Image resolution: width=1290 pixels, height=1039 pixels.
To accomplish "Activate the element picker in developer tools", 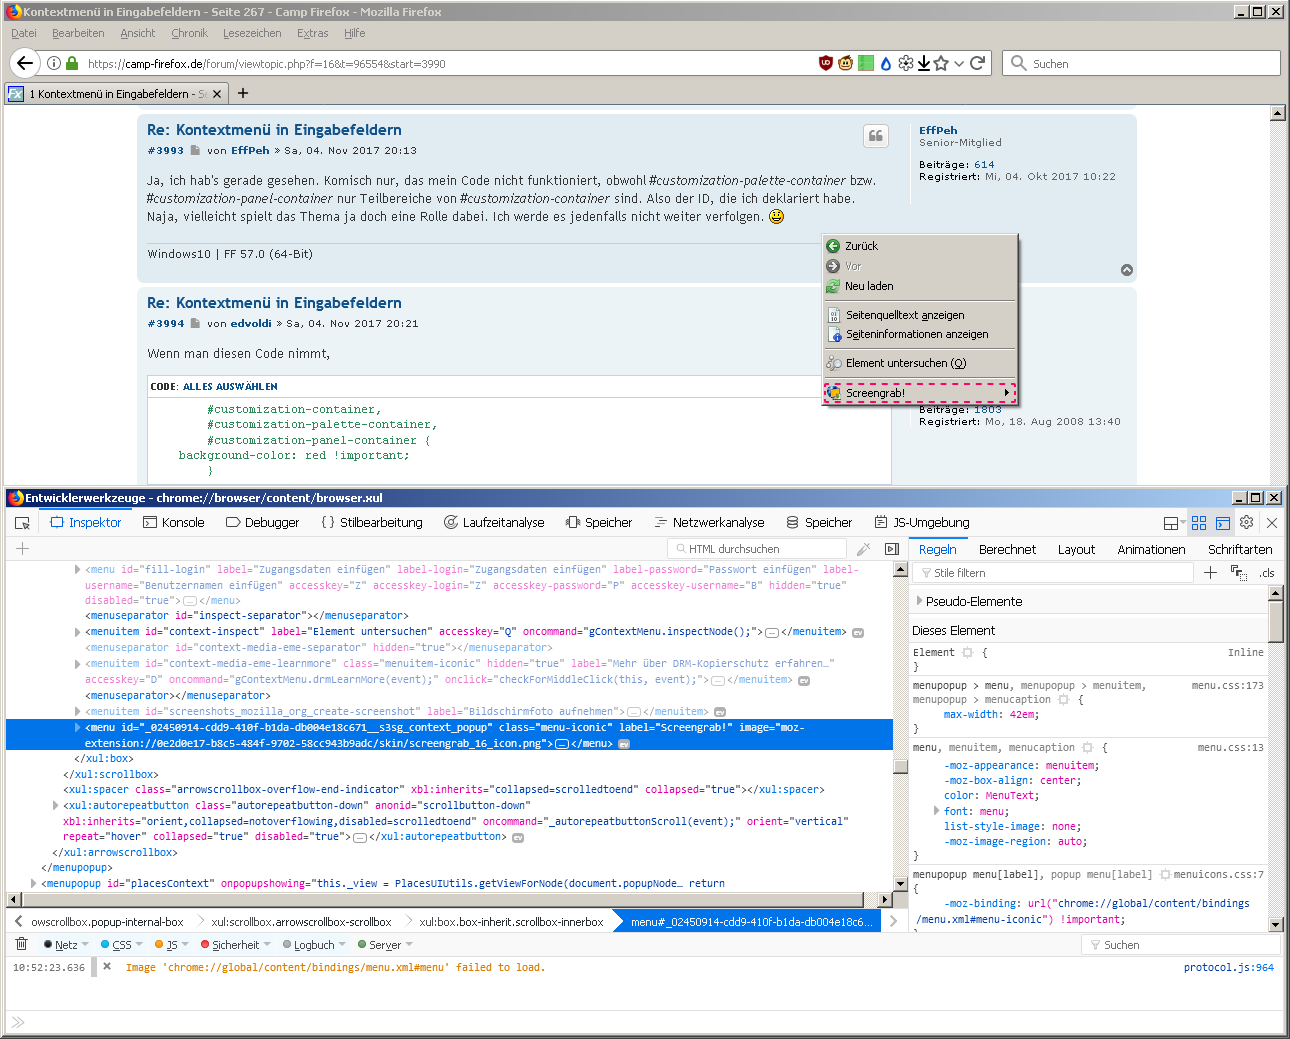I will click(x=22, y=523).
